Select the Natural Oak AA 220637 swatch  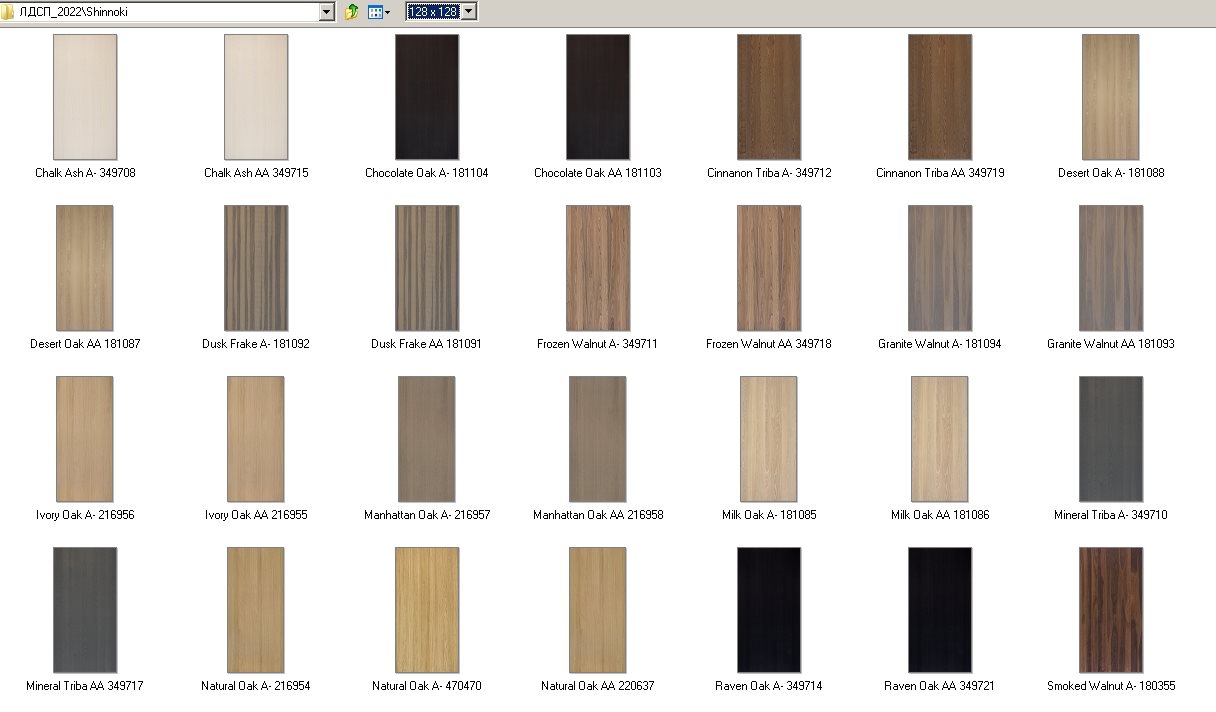point(598,610)
